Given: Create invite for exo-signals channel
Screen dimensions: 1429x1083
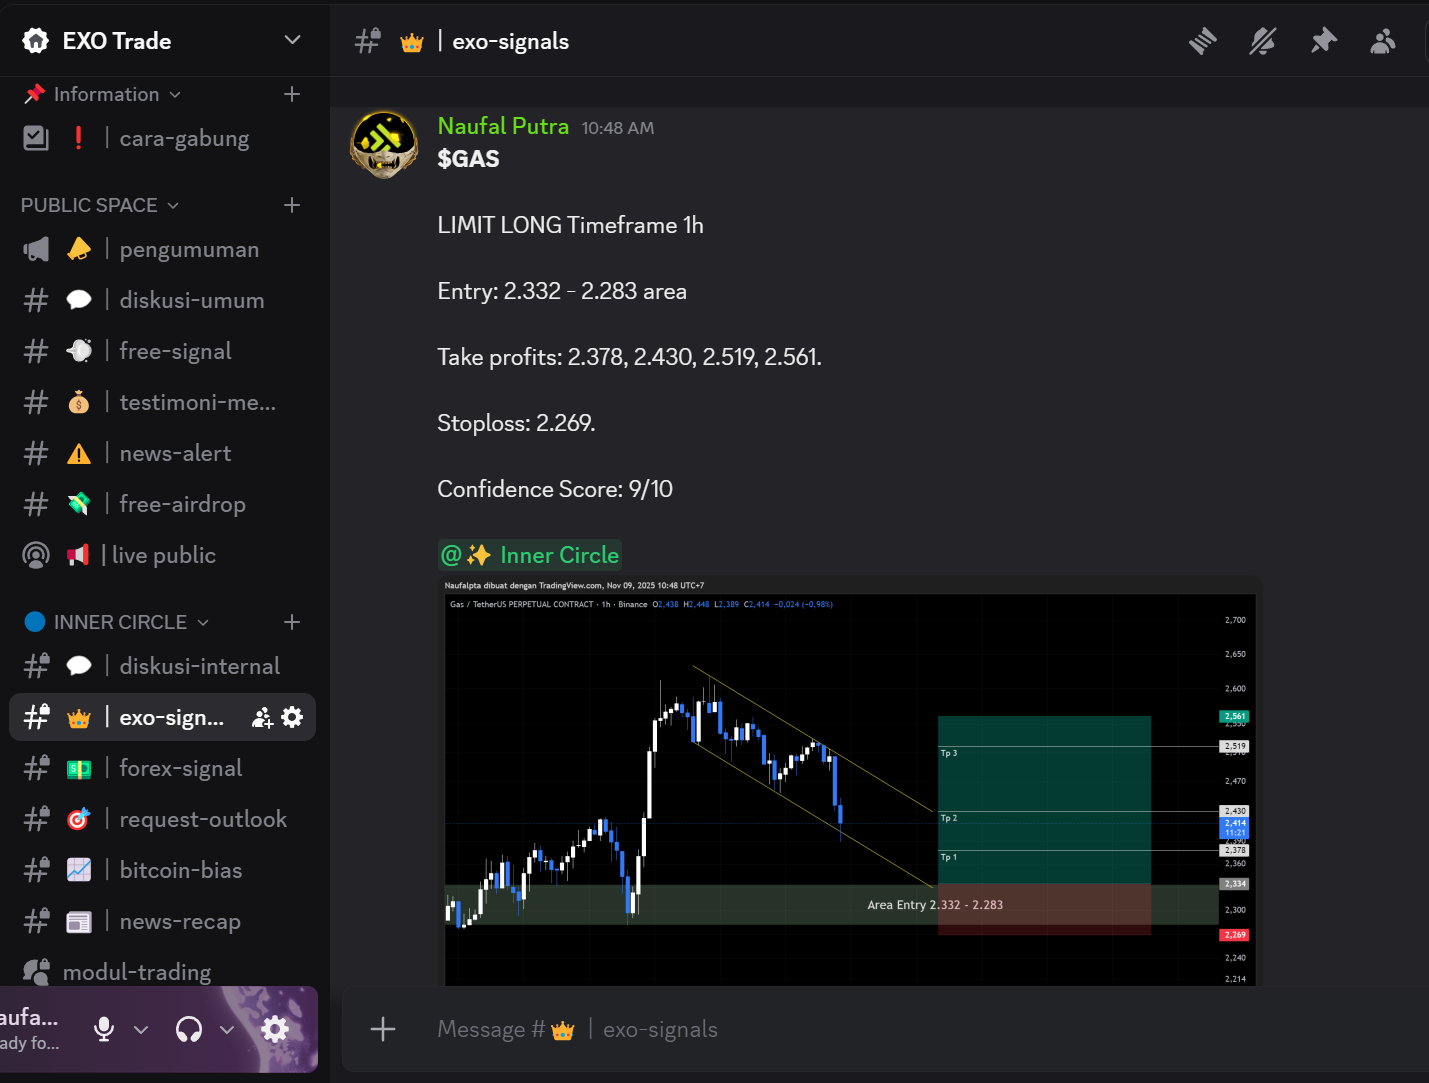Looking at the screenshot, I should 262,717.
